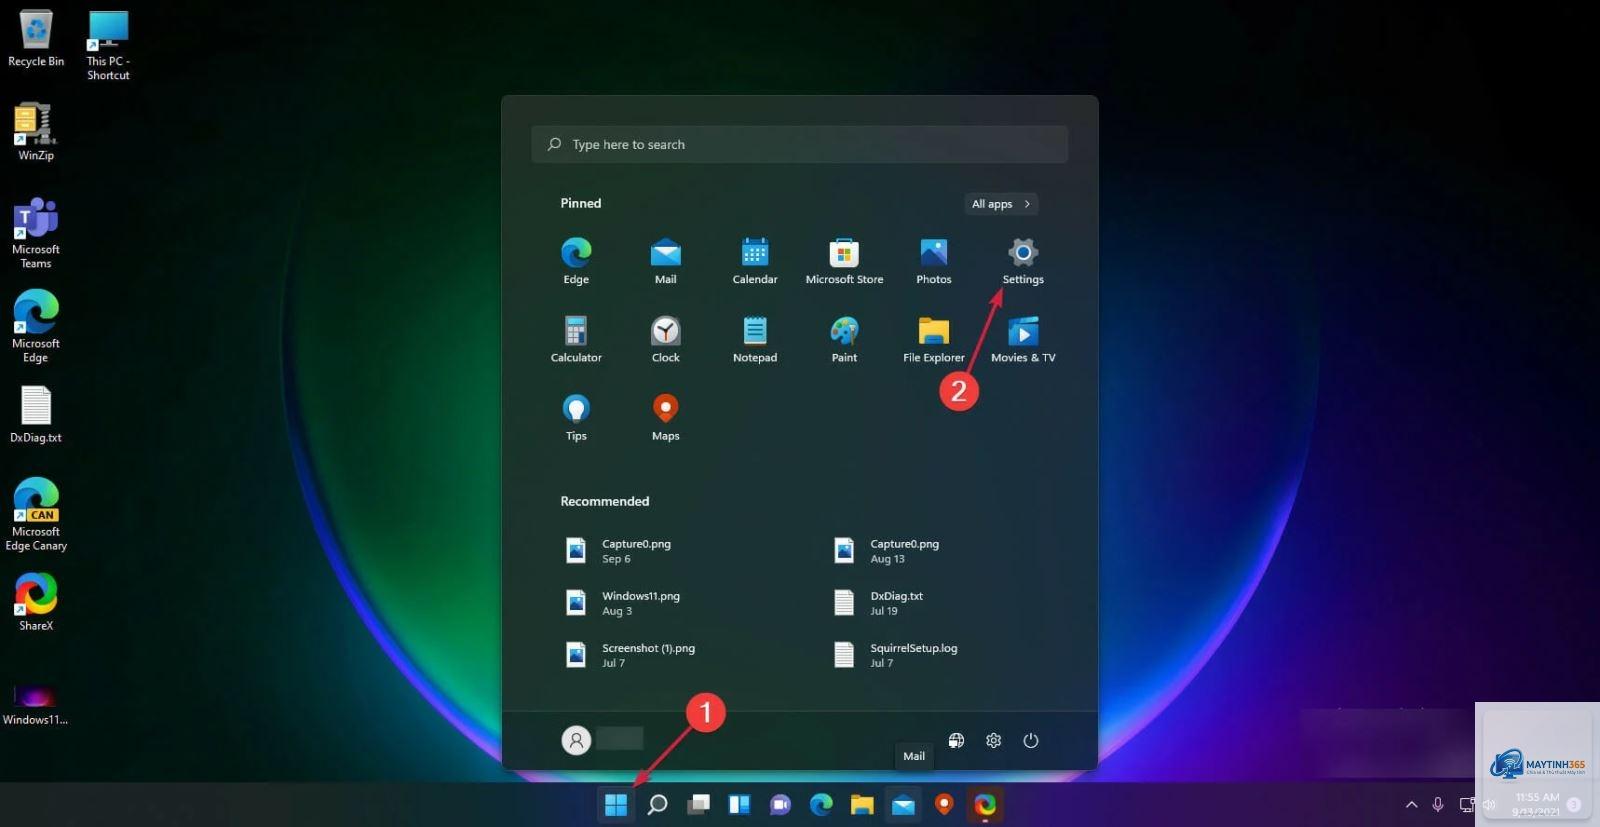The width and height of the screenshot is (1600, 827).
Task: Open pinned File Explorer
Action: click(x=933, y=339)
